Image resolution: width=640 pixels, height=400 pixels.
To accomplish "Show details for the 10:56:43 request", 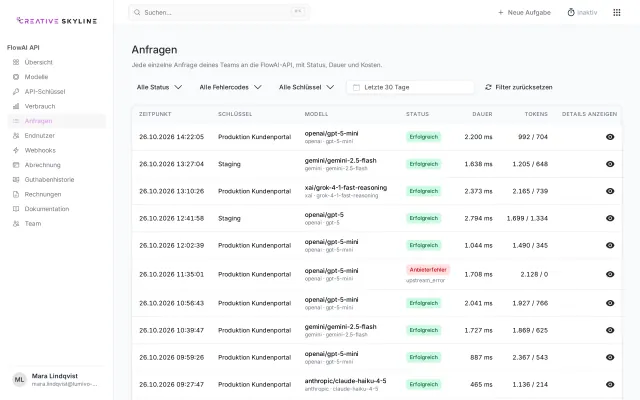I will (610, 303).
